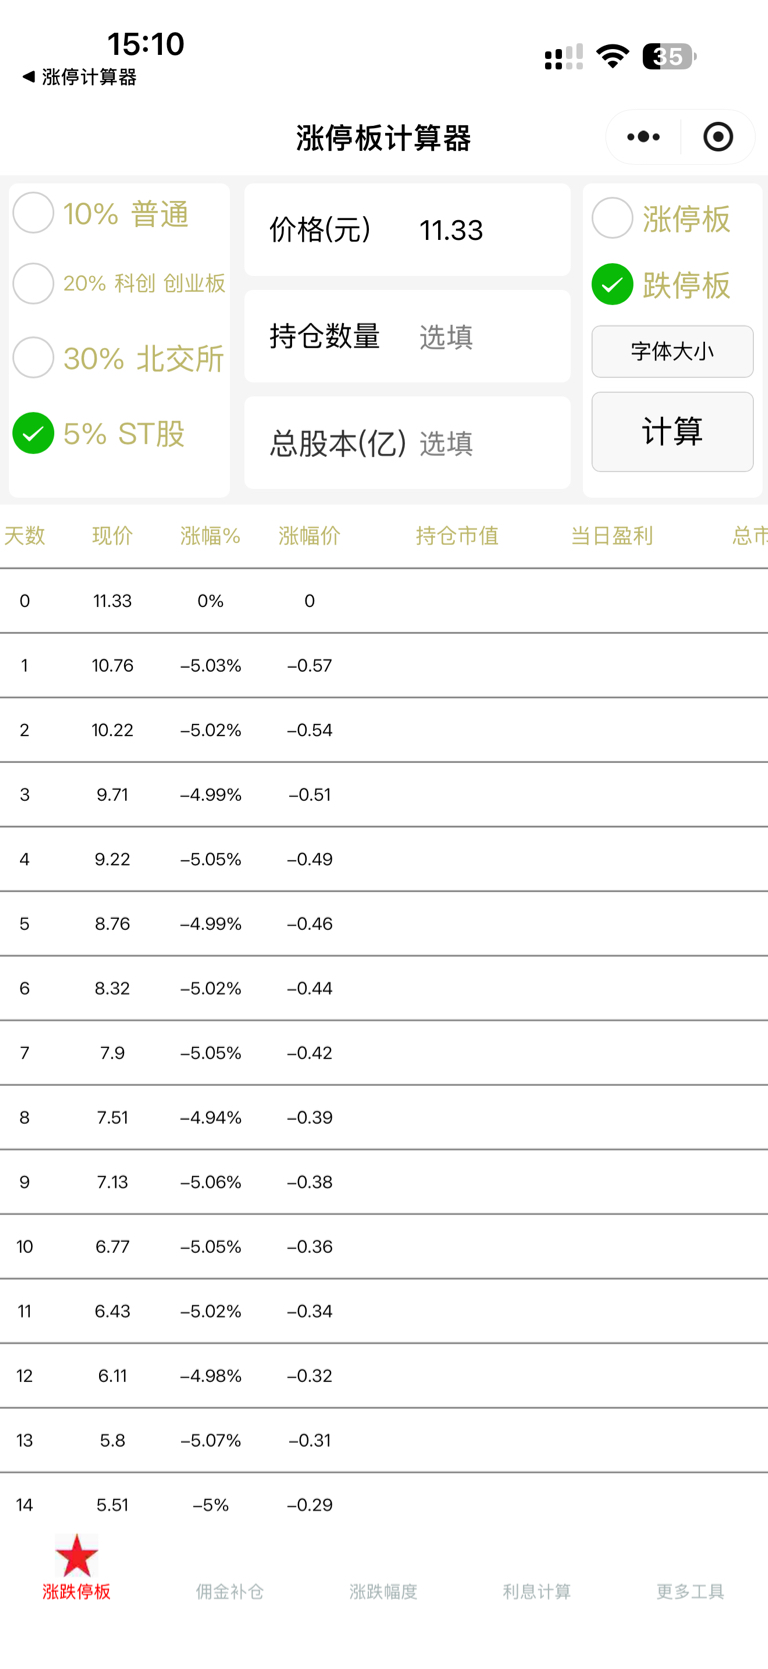768x1669 pixels.
Task: Toggle the 5% ST股 radio option
Action: 34,433
